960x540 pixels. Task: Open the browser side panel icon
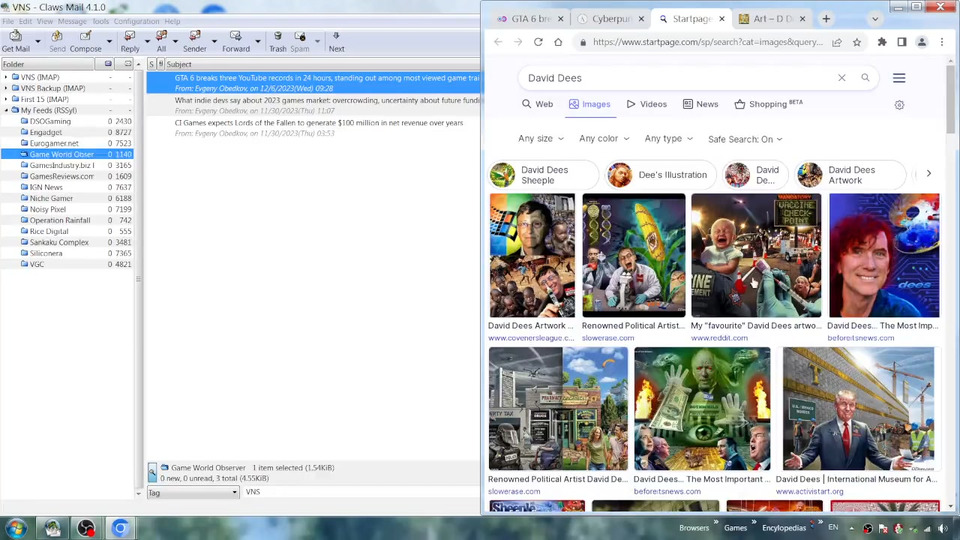pyautogui.click(x=902, y=42)
